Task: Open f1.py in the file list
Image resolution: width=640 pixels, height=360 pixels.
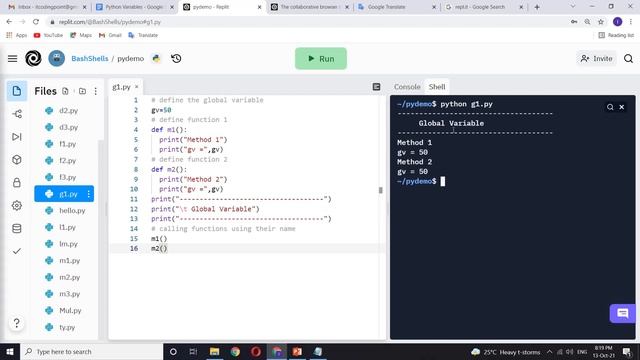Action: click(64, 144)
